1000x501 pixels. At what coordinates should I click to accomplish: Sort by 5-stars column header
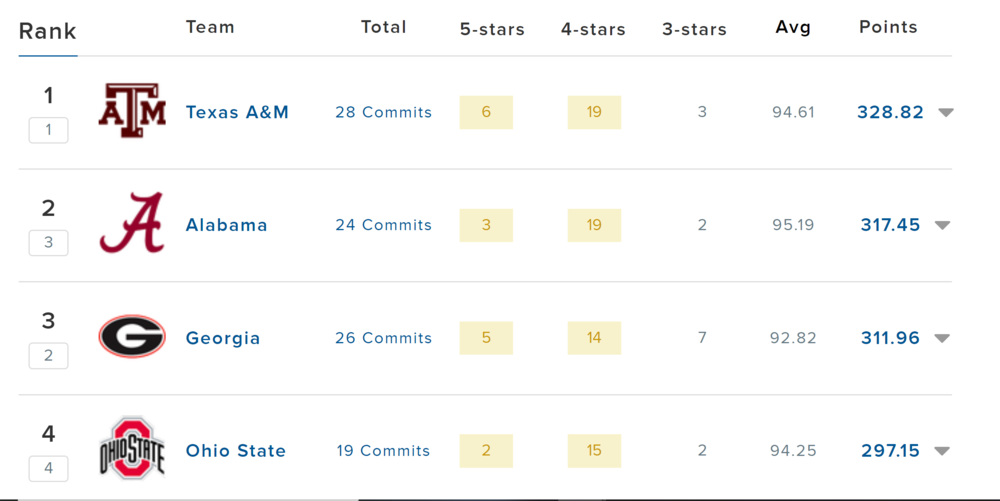[x=492, y=29]
